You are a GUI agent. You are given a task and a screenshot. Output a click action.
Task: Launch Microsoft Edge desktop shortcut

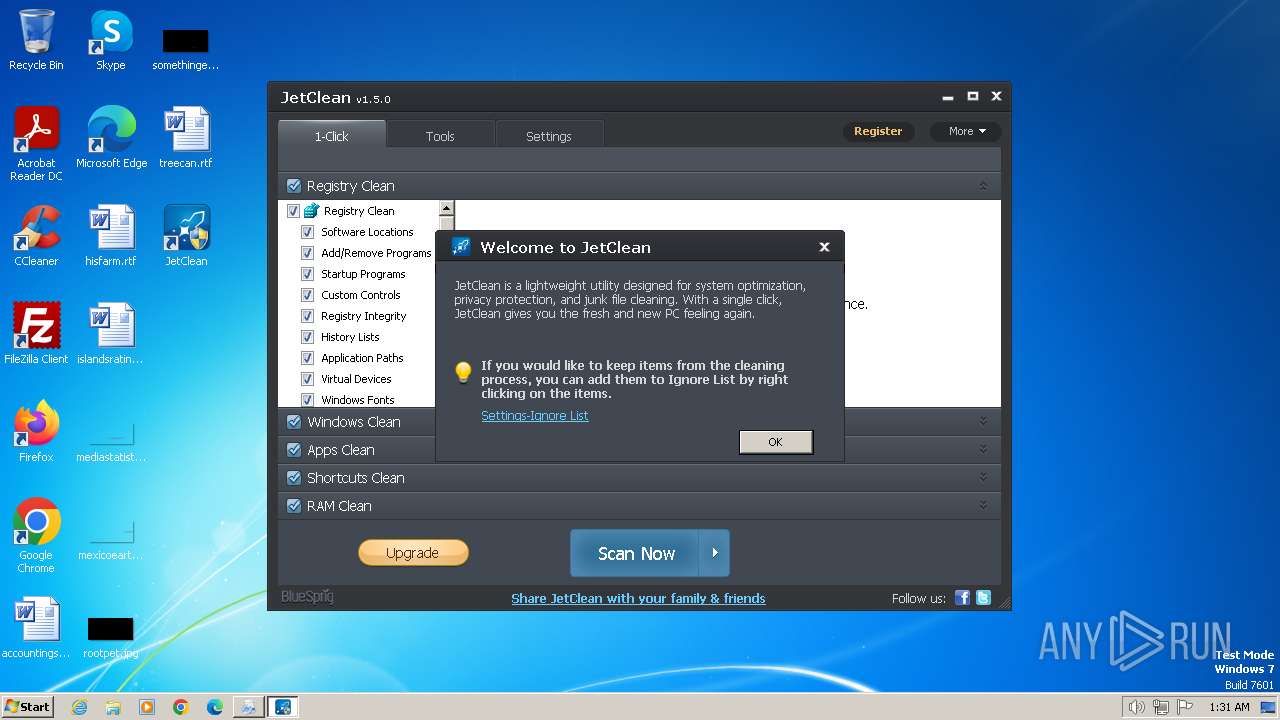click(111, 138)
